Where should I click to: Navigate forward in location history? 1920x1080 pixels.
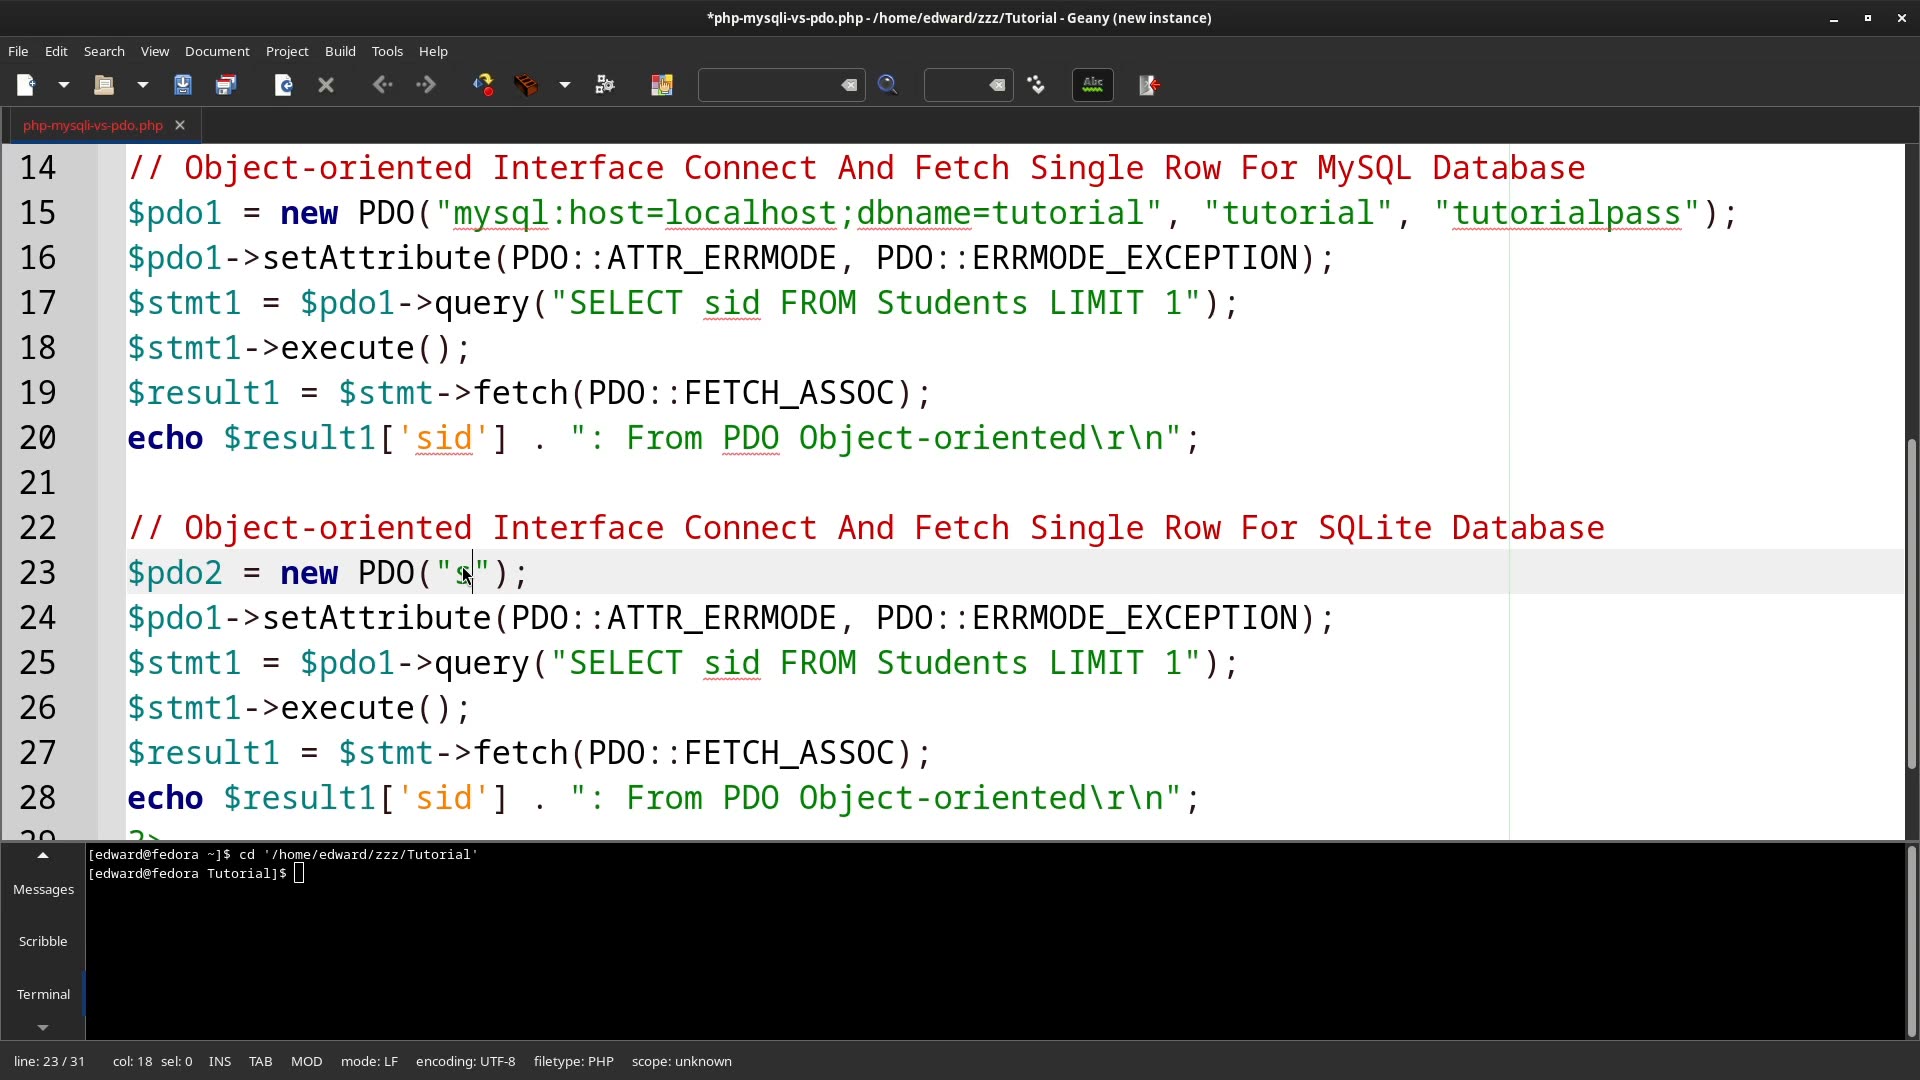[425, 85]
